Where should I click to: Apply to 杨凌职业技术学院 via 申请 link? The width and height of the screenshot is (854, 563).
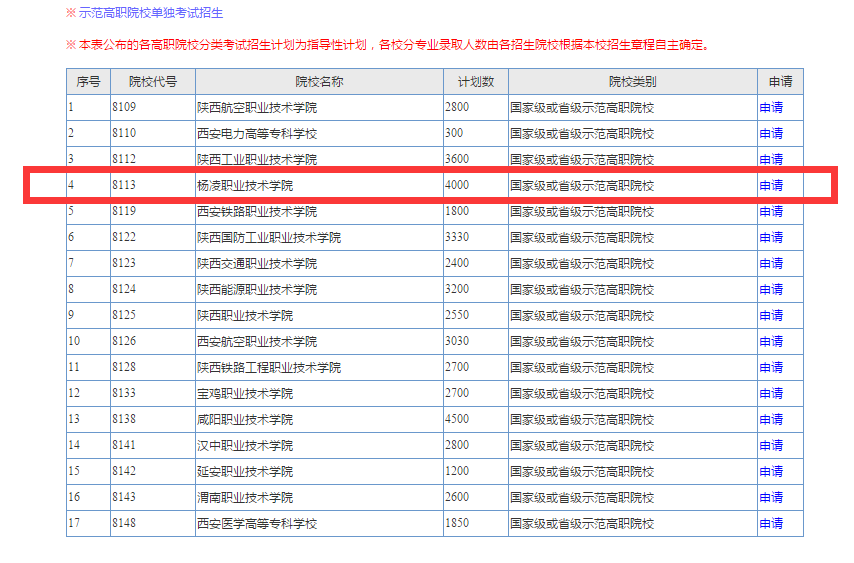tap(770, 185)
